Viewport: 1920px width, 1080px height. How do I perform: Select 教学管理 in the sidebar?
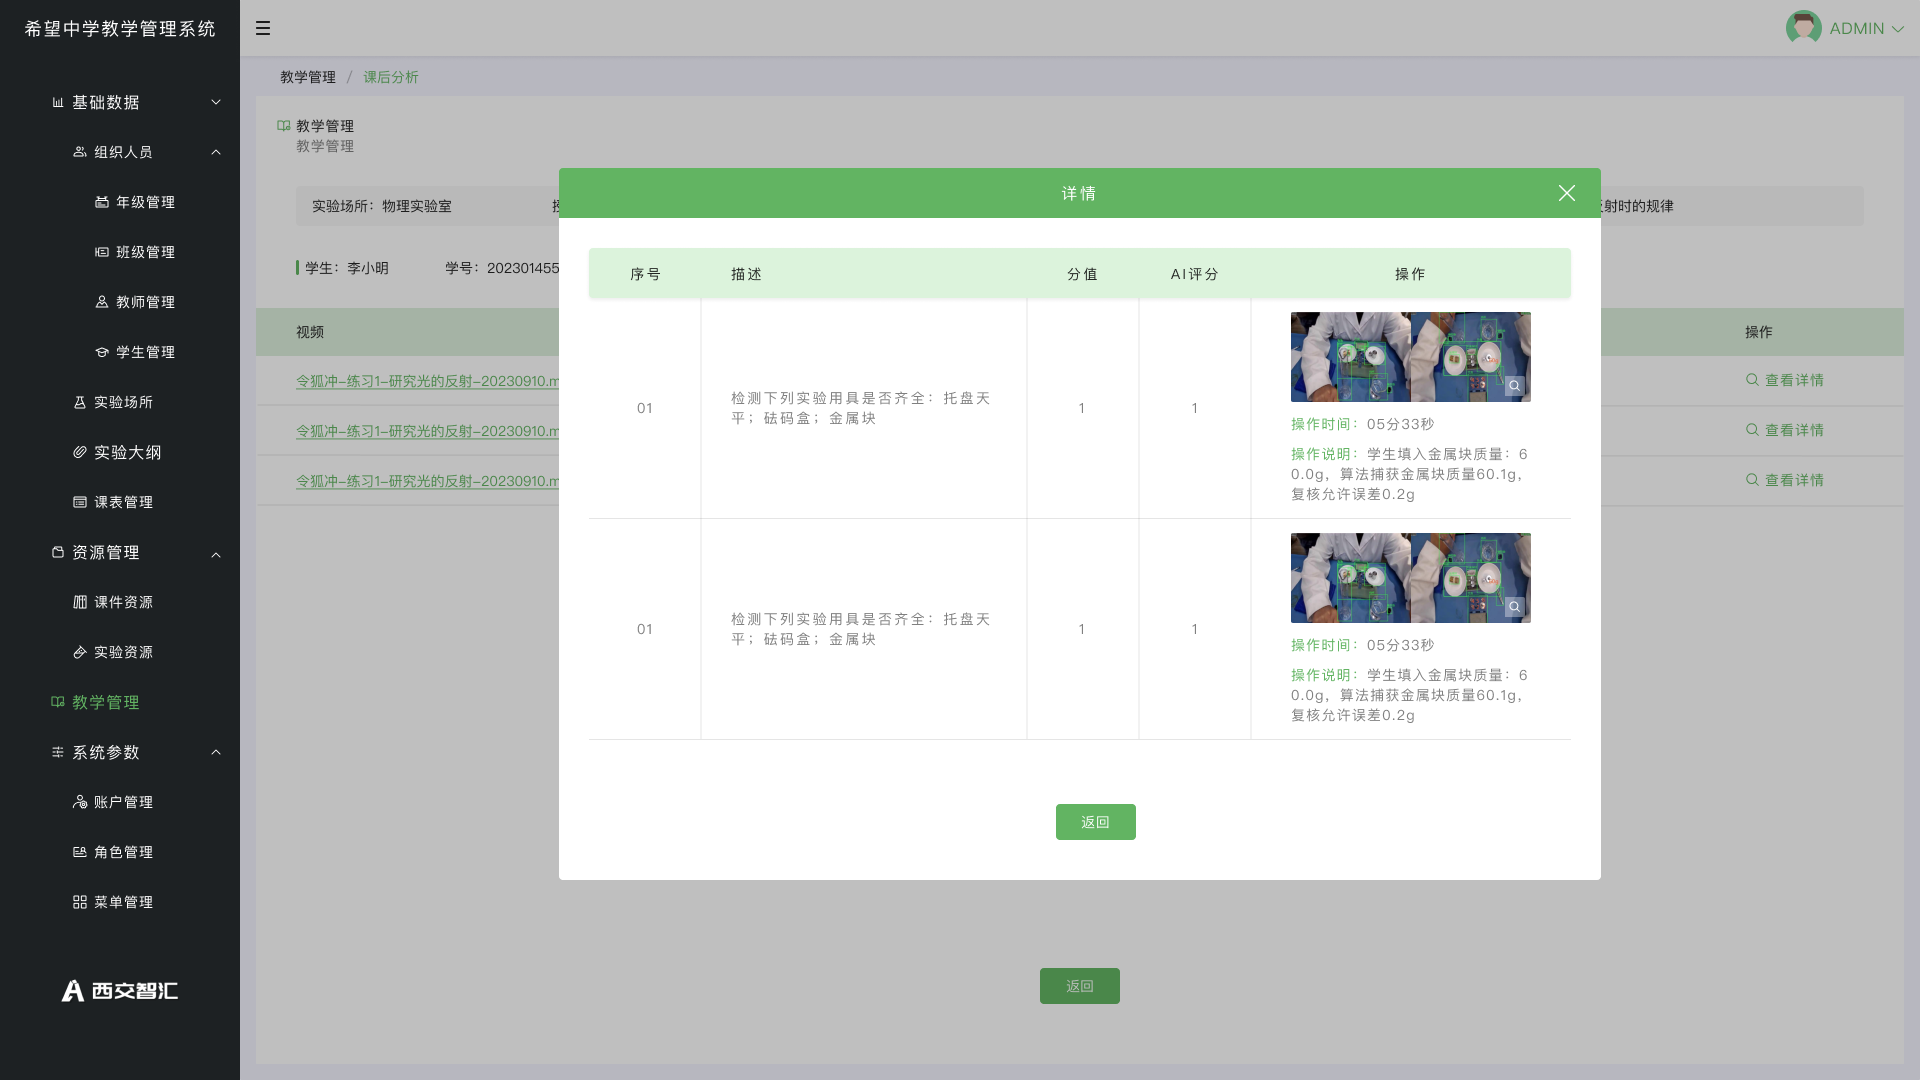[x=105, y=702]
